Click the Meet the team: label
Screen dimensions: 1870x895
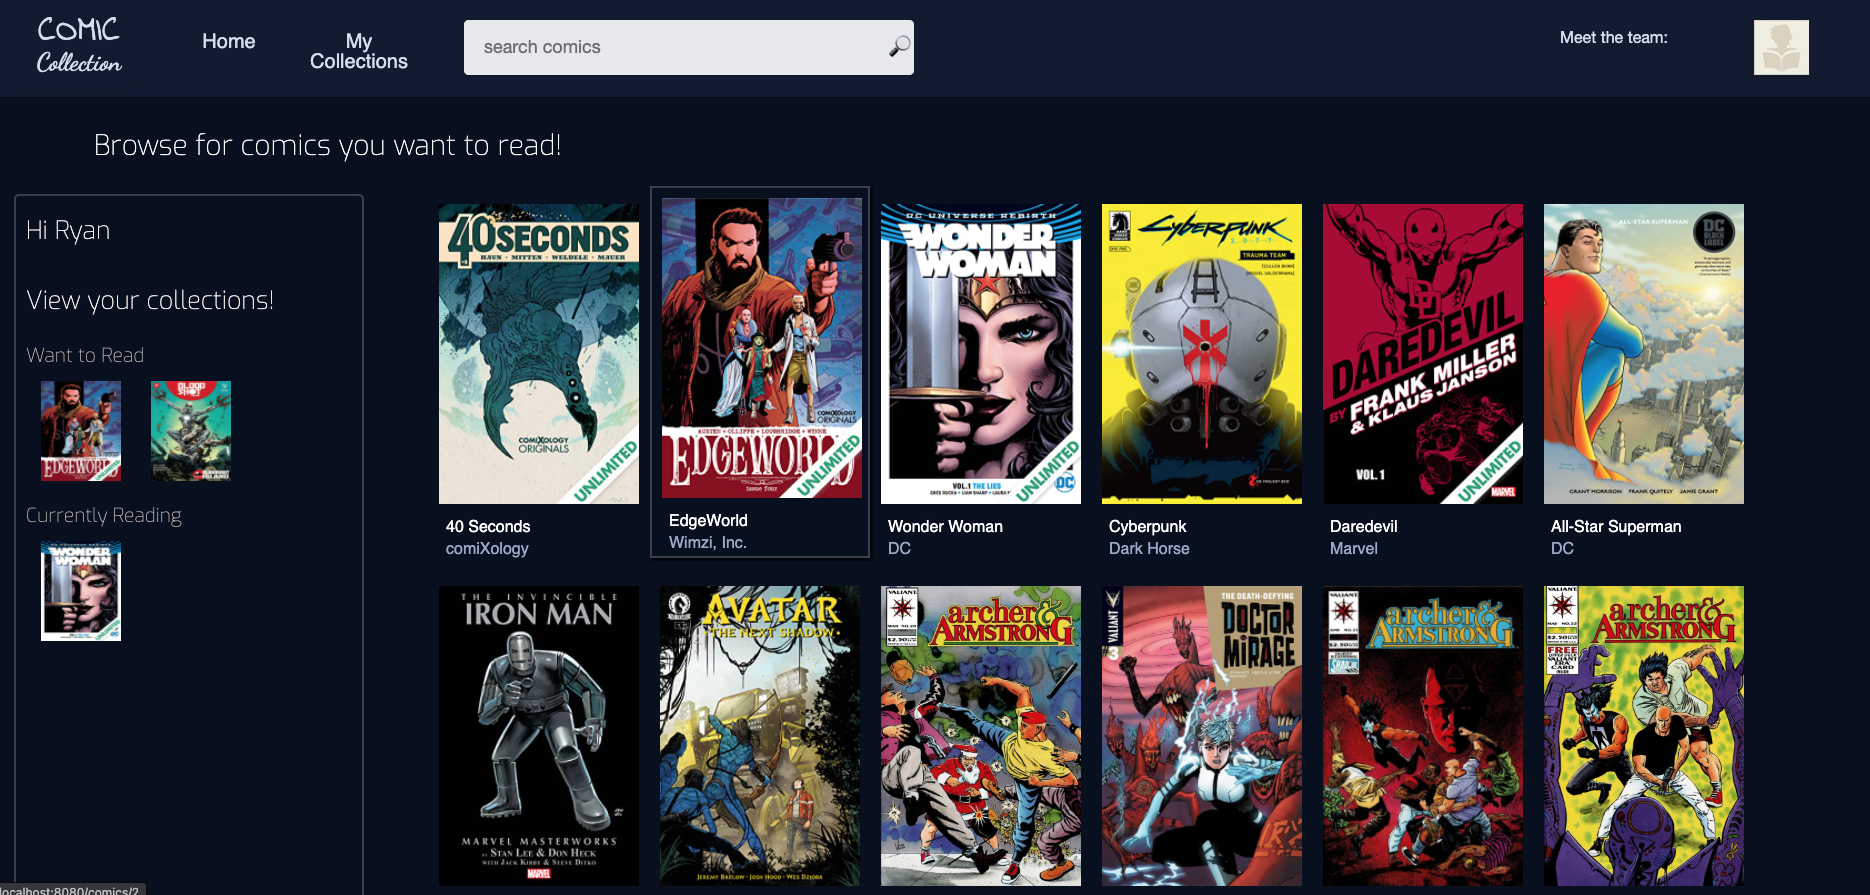pyautogui.click(x=1614, y=38)
